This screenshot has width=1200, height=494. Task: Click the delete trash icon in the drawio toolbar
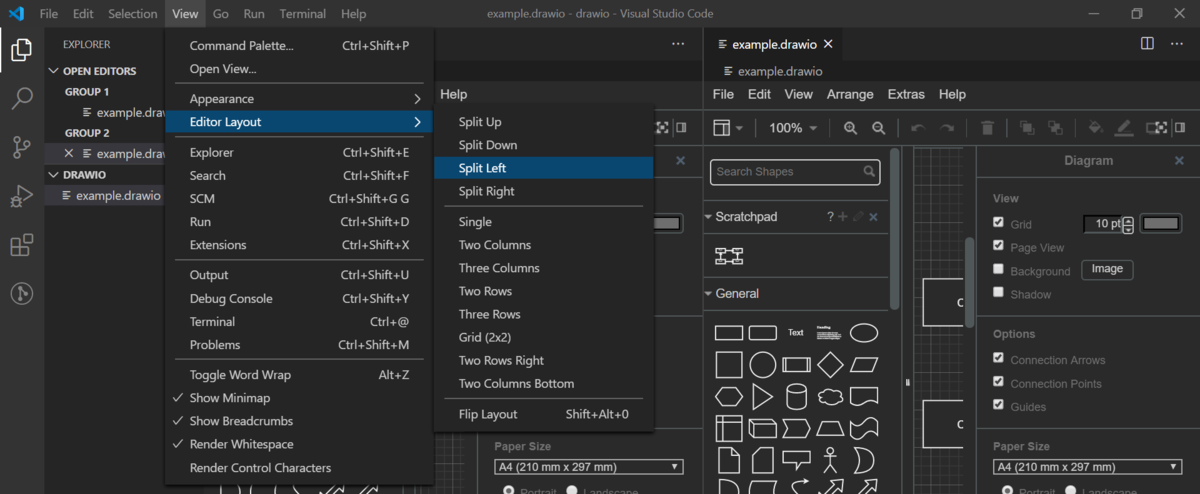point(987,128)
